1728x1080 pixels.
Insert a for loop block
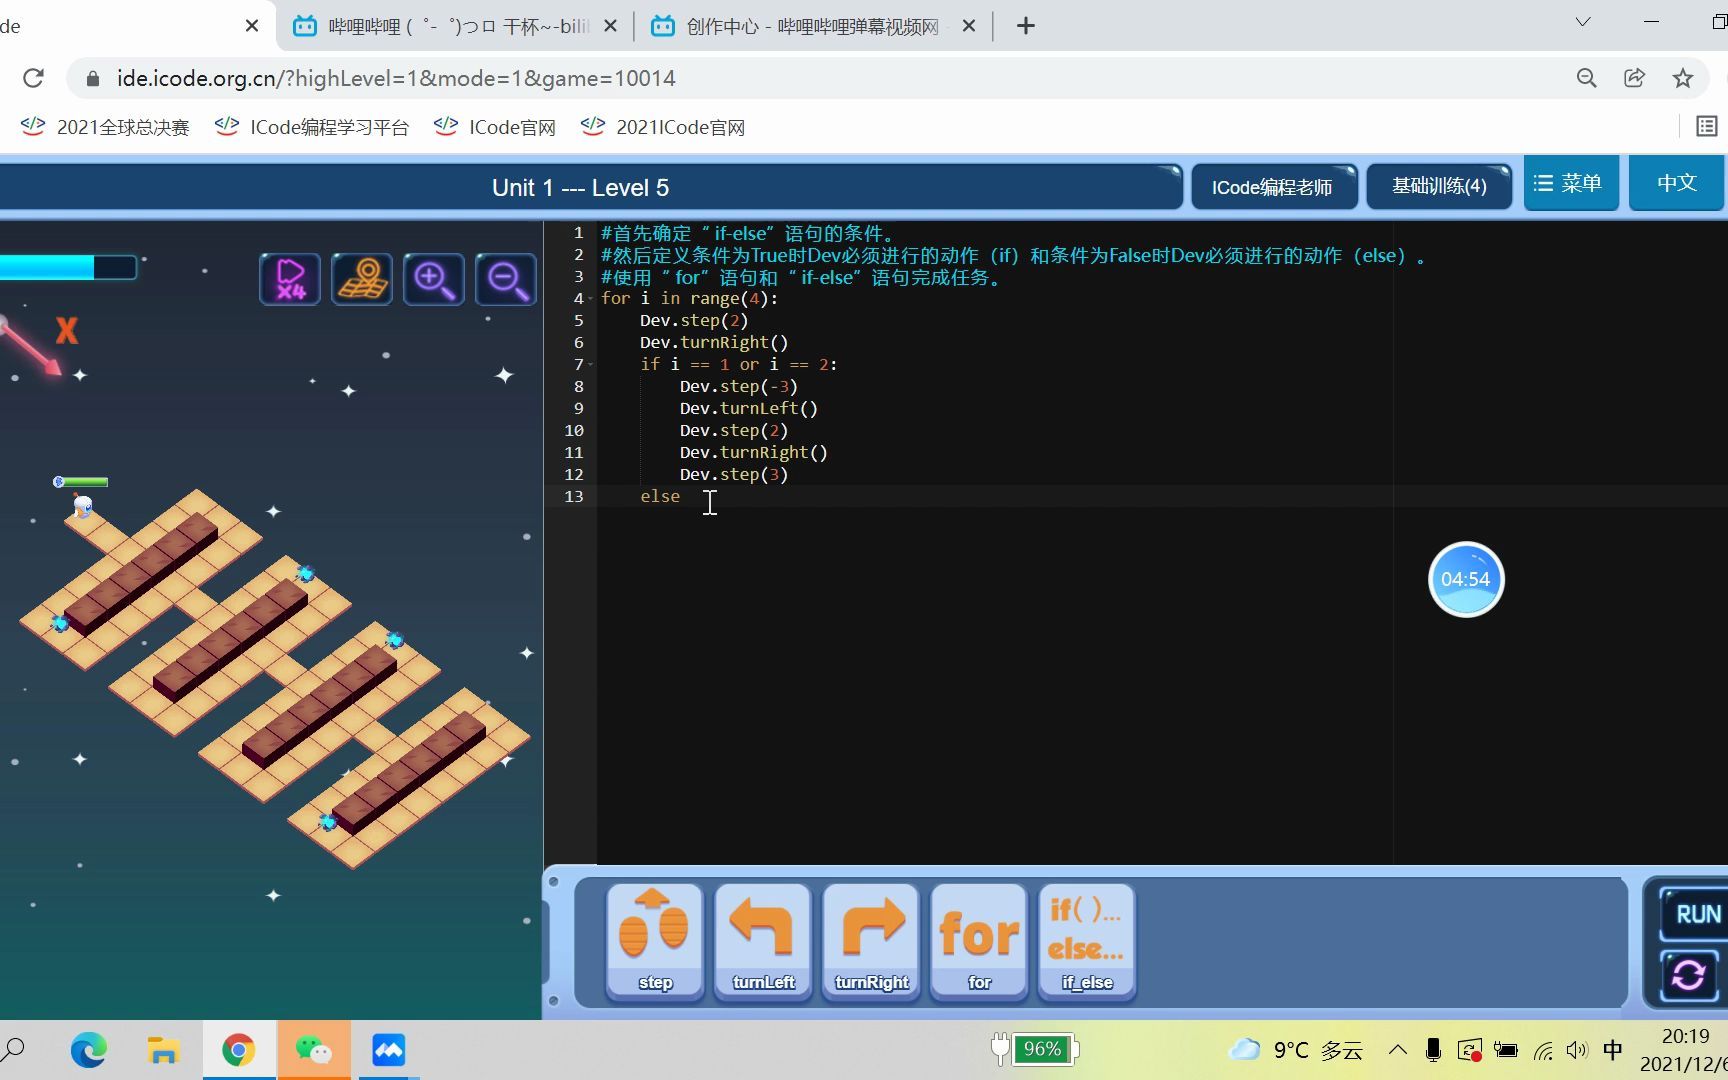click(978, 940)
